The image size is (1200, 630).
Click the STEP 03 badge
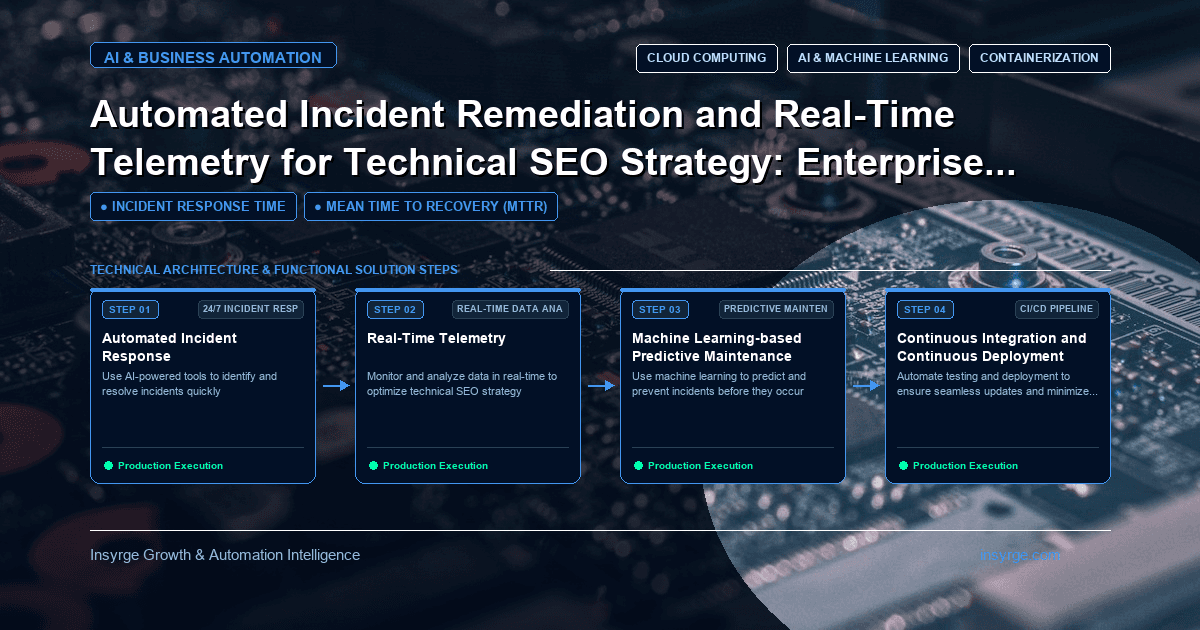tap(659, 309)
